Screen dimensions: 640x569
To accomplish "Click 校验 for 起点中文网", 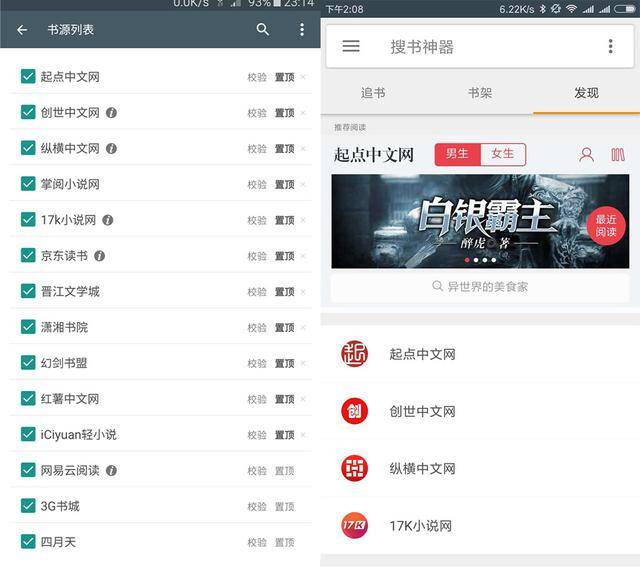I will 257,77.
